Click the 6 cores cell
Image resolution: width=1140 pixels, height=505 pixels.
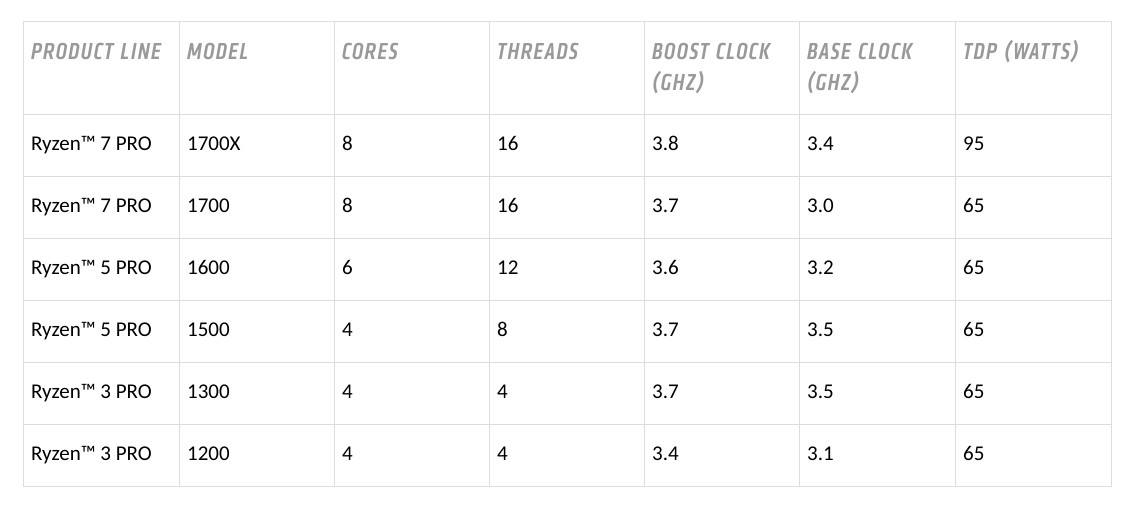[x=348, y=267]
